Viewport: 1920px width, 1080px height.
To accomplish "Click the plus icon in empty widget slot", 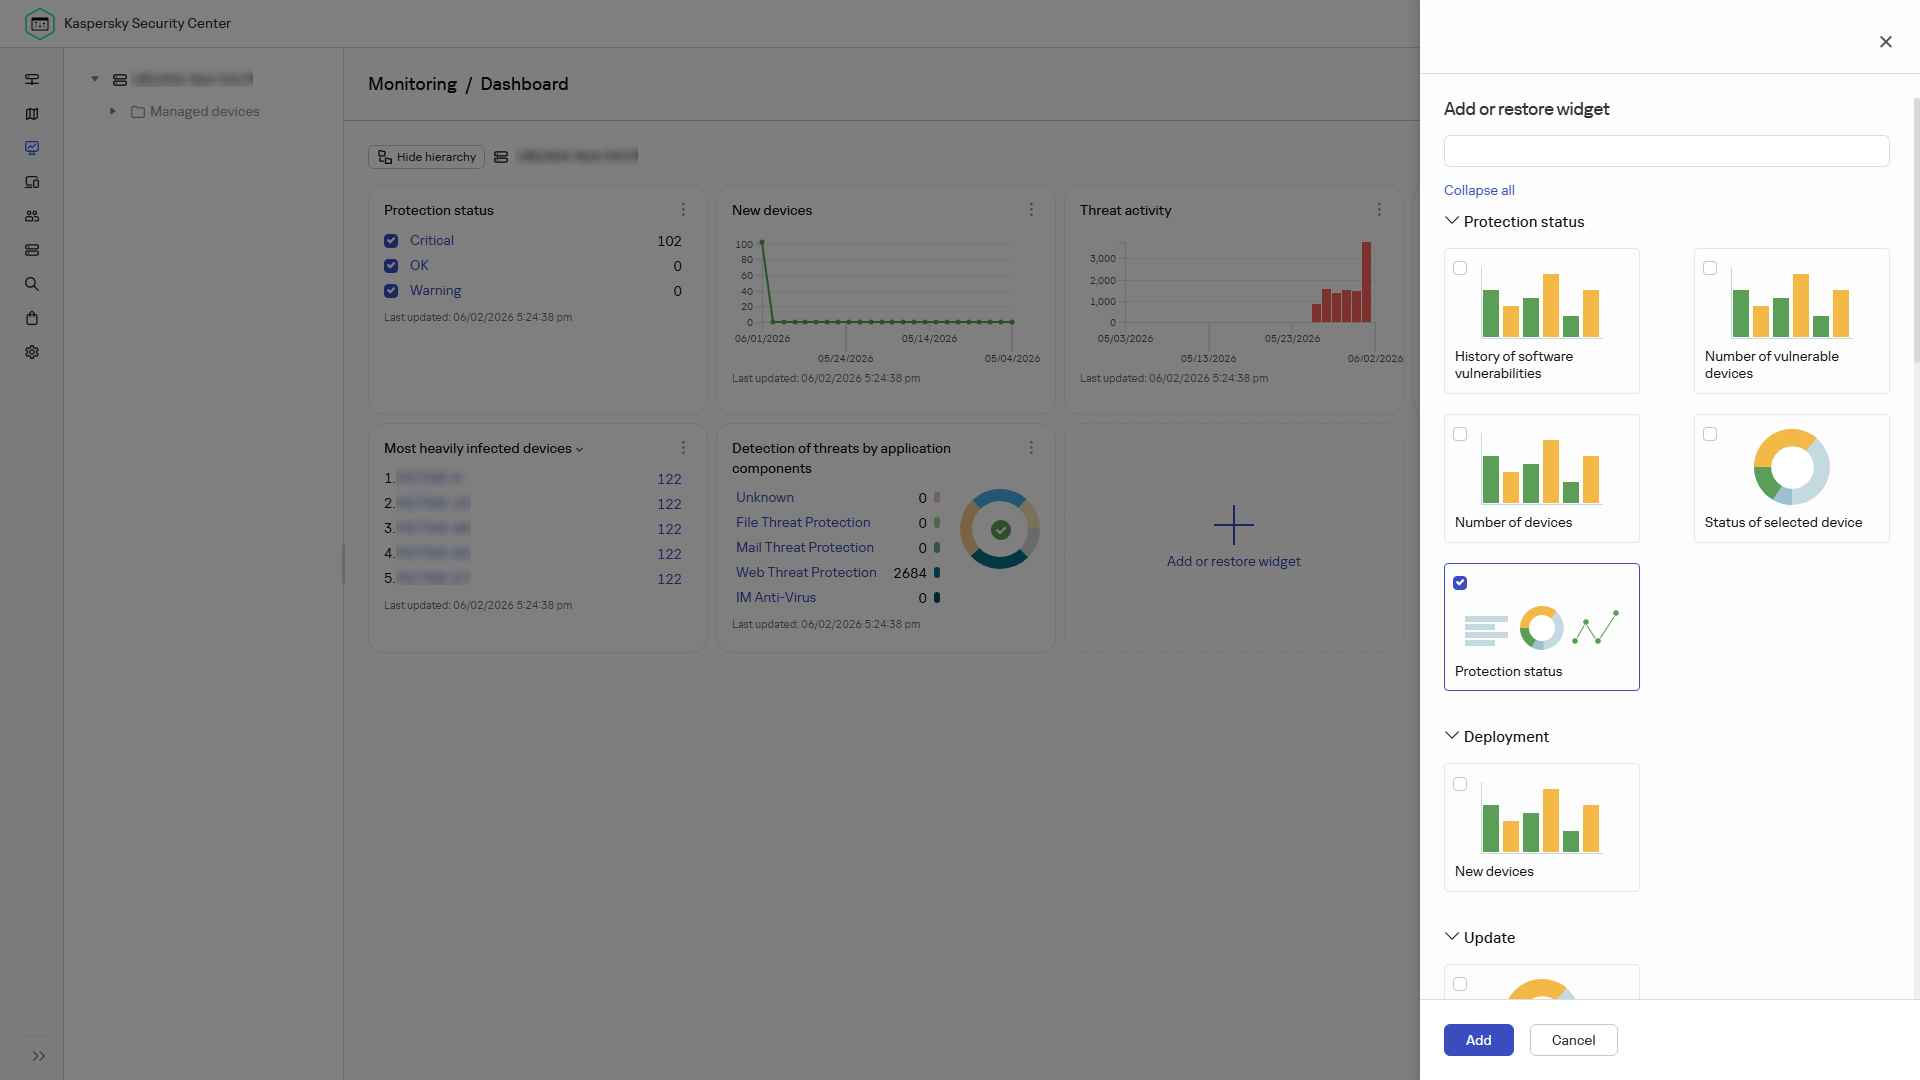I will (1233, 525).
